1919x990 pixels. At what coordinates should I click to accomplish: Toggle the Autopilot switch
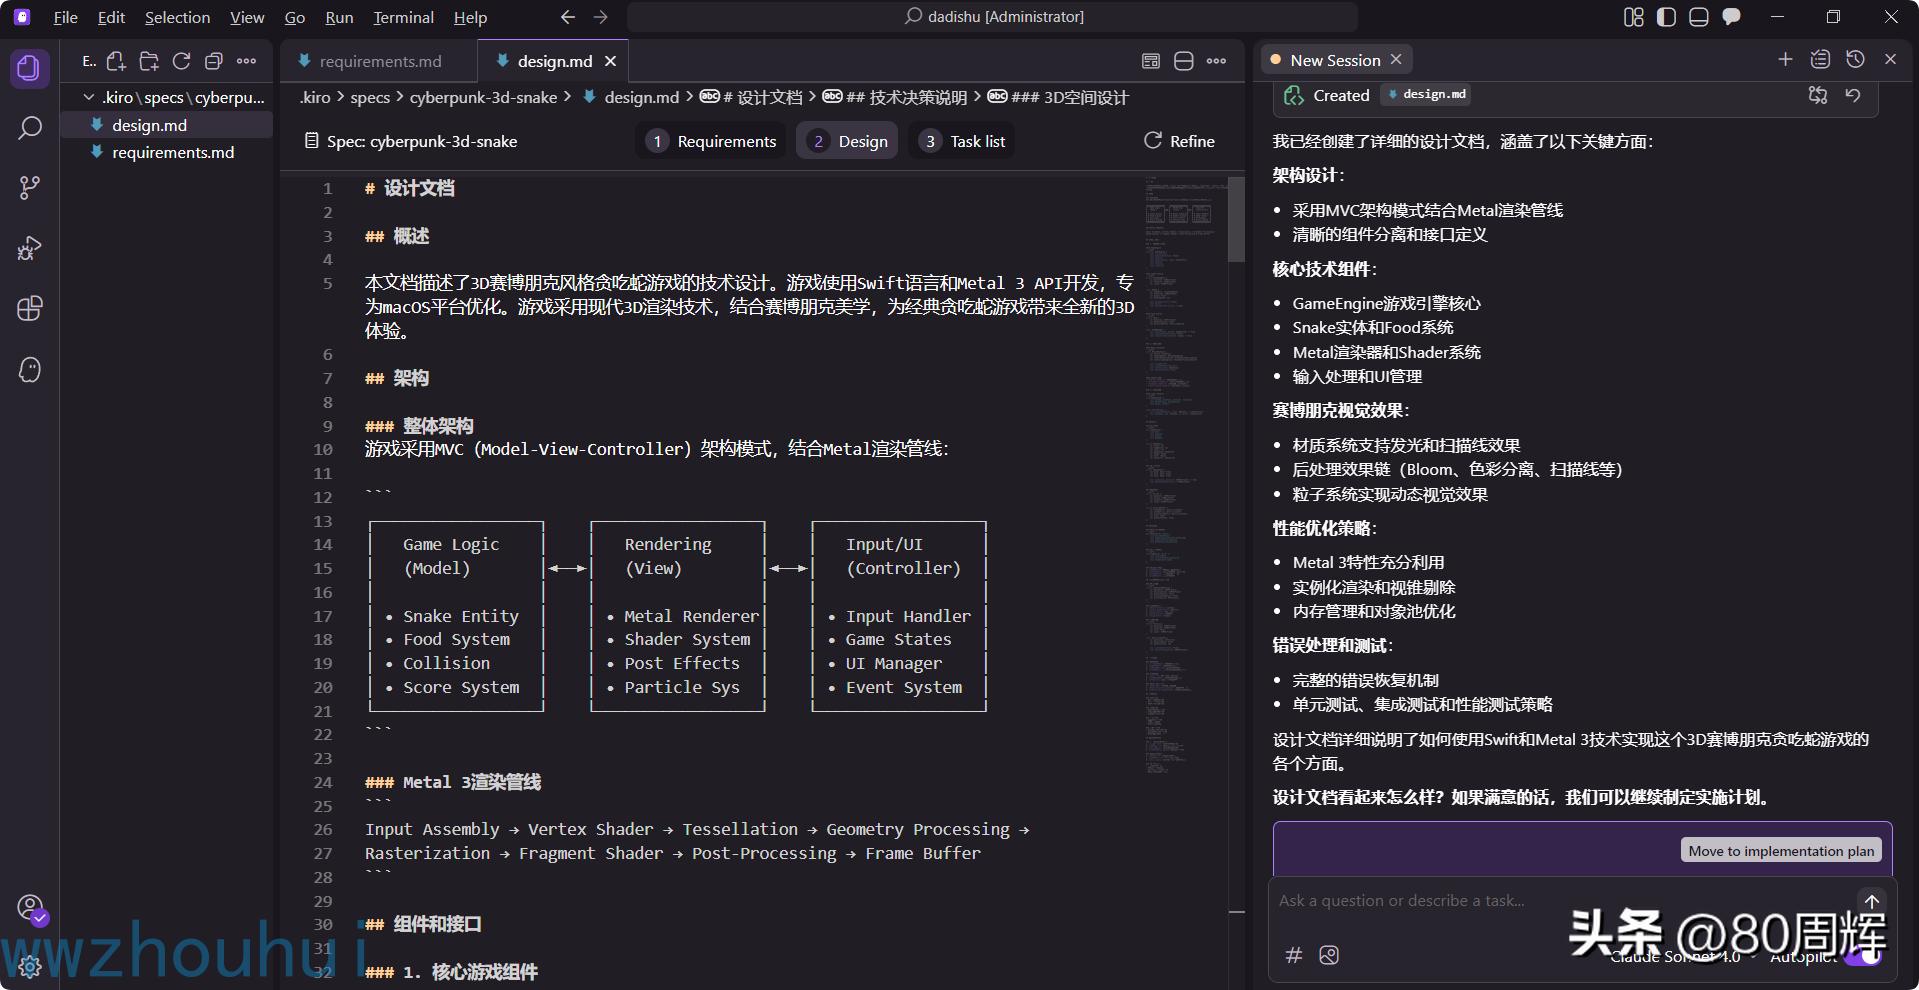point(1861,956)
